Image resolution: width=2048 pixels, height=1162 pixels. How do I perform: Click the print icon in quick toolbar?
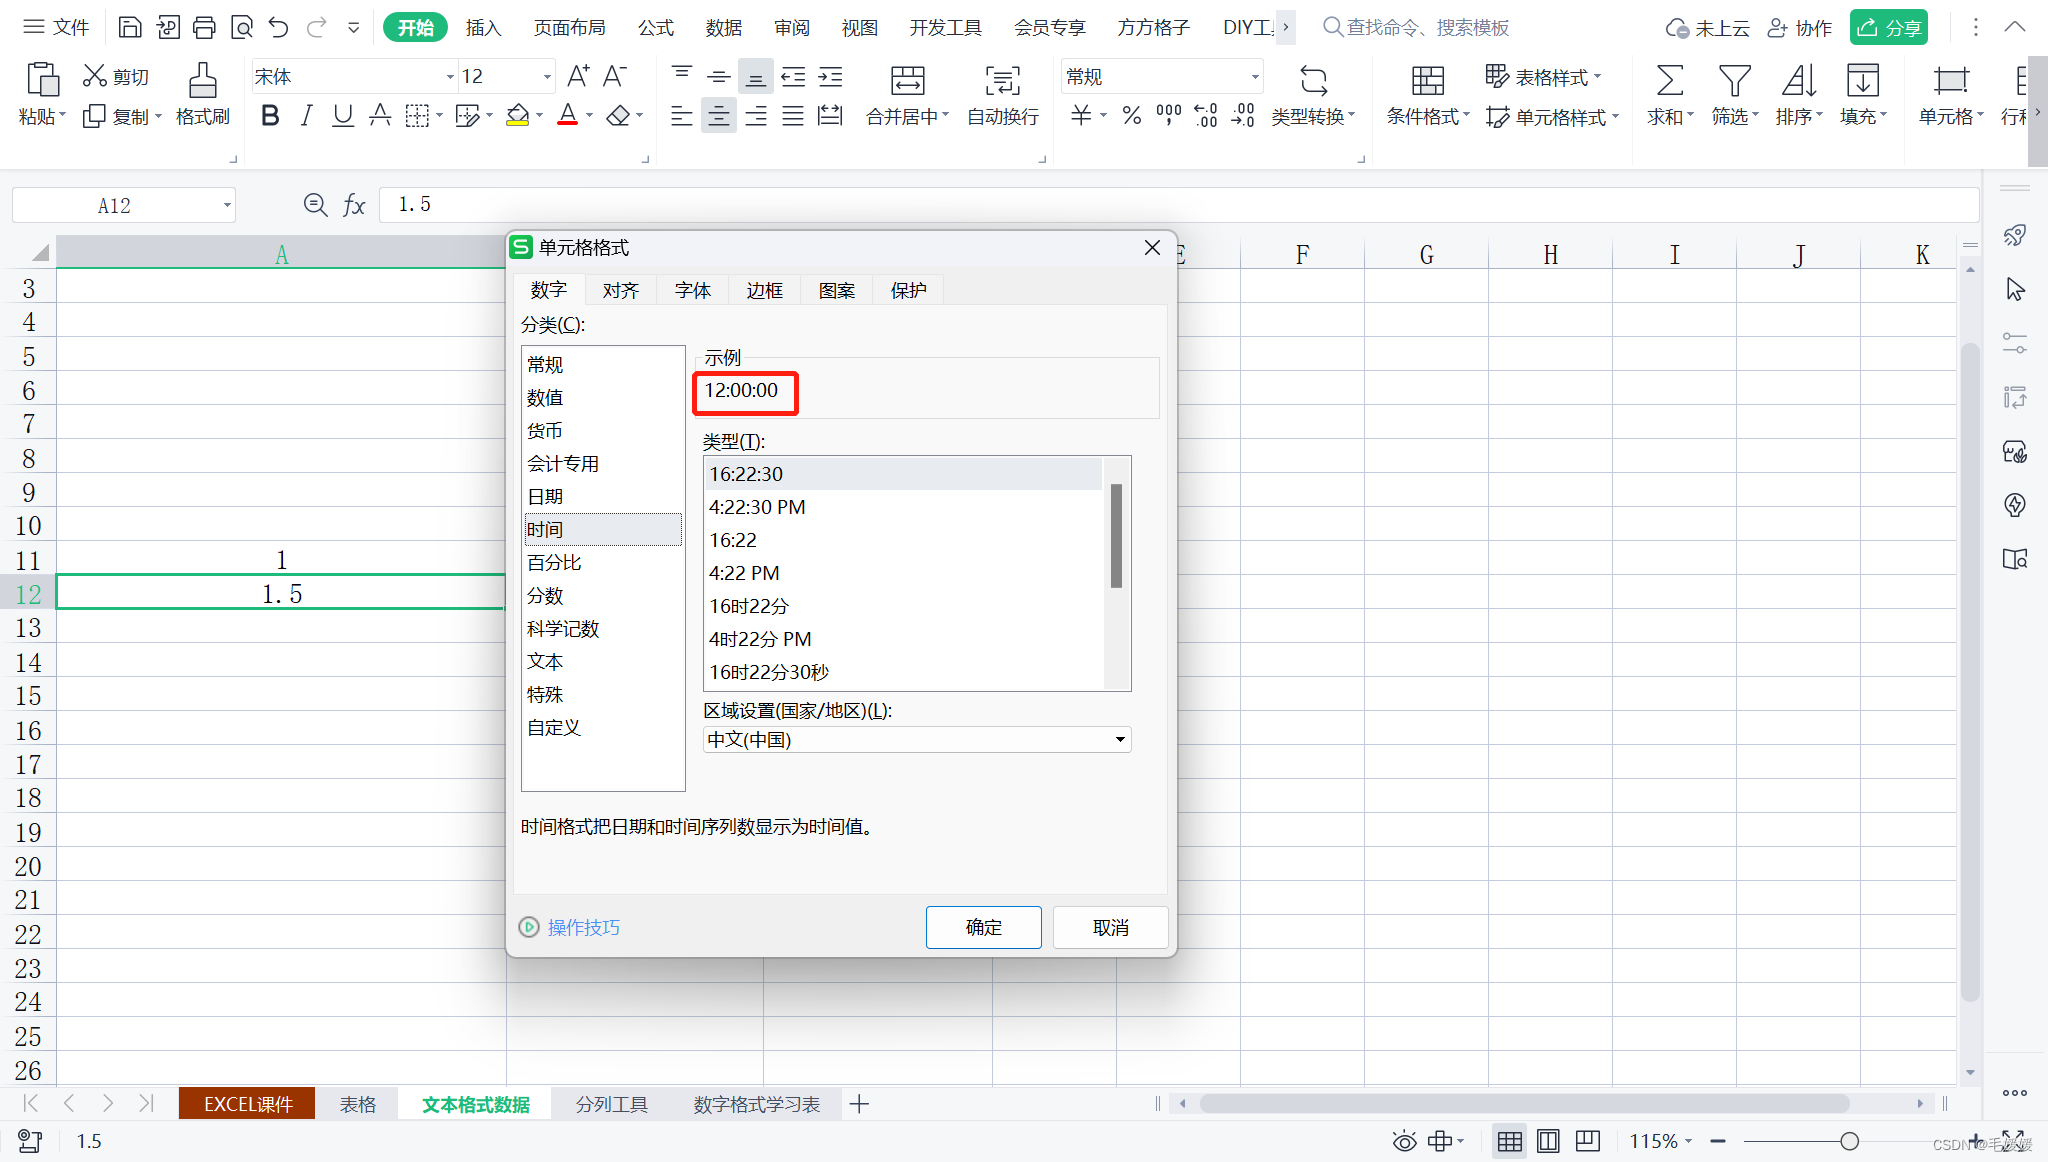204,27
